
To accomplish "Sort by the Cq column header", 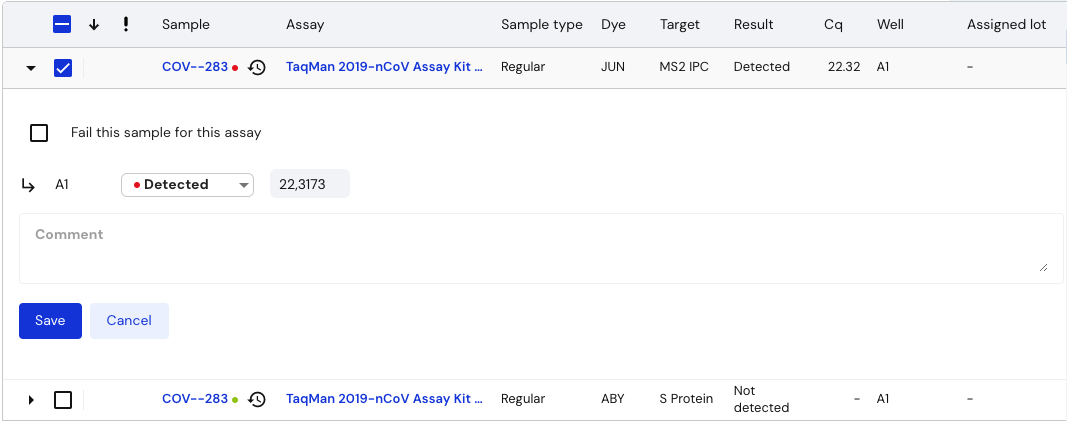I will tap(833, 24).
